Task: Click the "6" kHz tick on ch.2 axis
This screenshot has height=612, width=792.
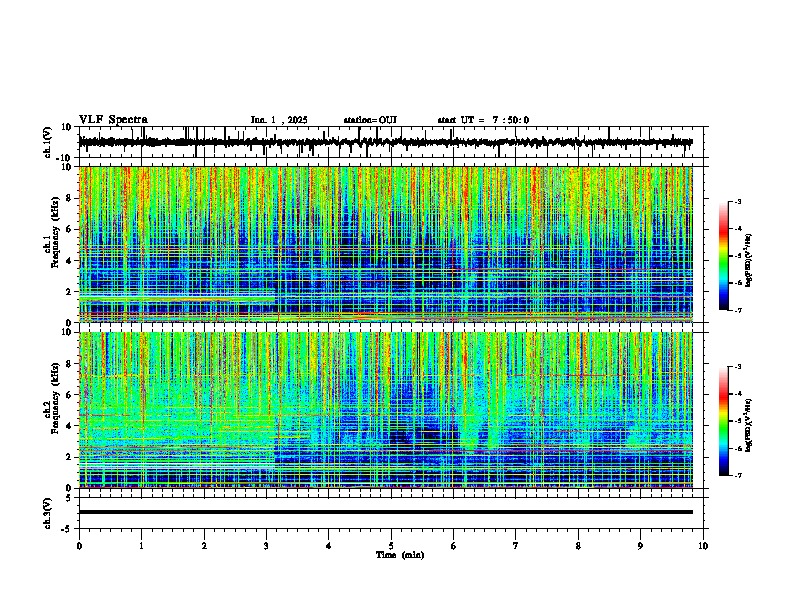Action: (x=69, y=394)
